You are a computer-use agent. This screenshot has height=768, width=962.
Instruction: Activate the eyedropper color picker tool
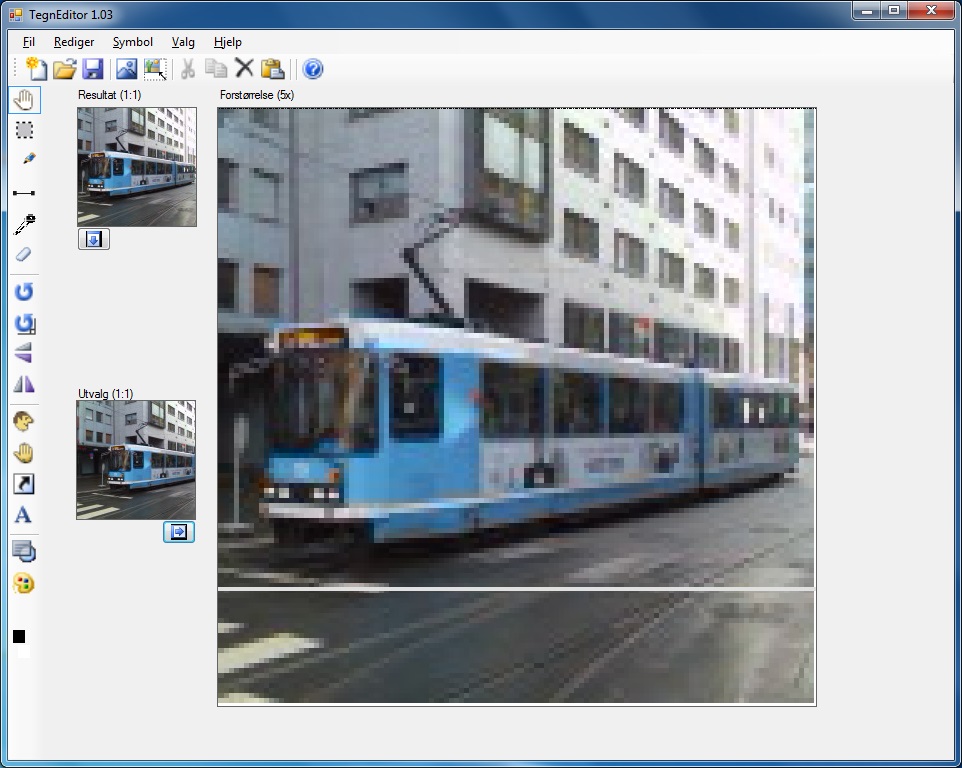point(25,224)
